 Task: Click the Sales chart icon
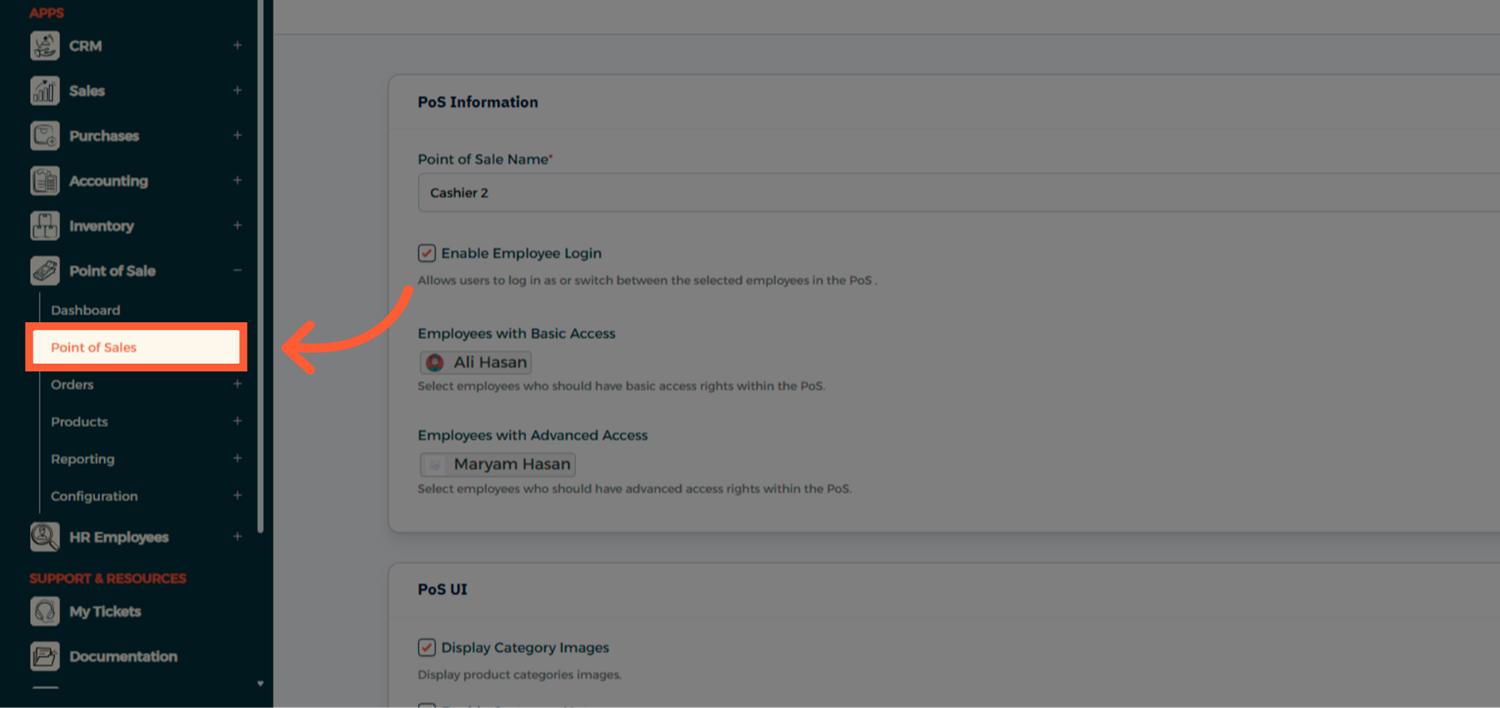45,91
